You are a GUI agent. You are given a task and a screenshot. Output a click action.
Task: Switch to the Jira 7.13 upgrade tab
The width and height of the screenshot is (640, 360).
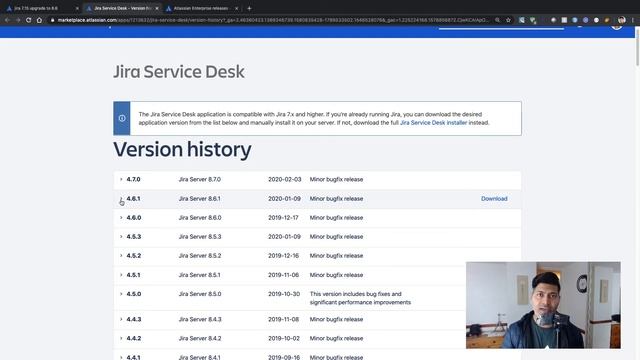pos(41,8)
